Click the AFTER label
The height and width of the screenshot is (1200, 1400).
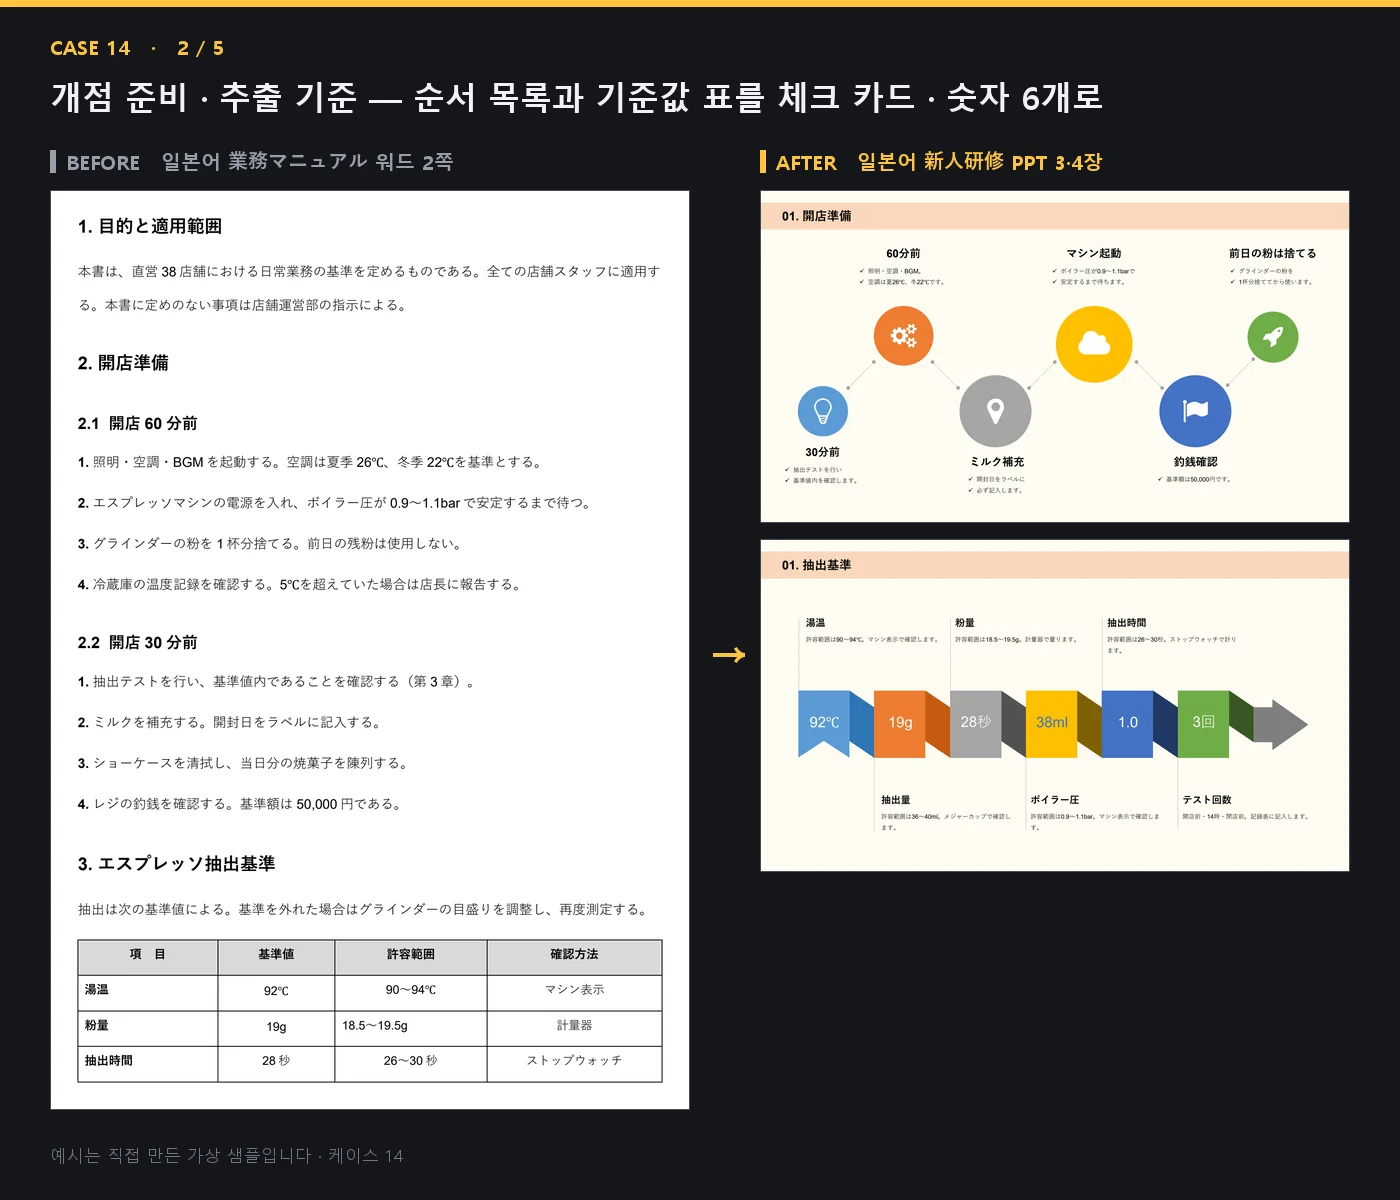pyautogui.click(x=806, y=163)
